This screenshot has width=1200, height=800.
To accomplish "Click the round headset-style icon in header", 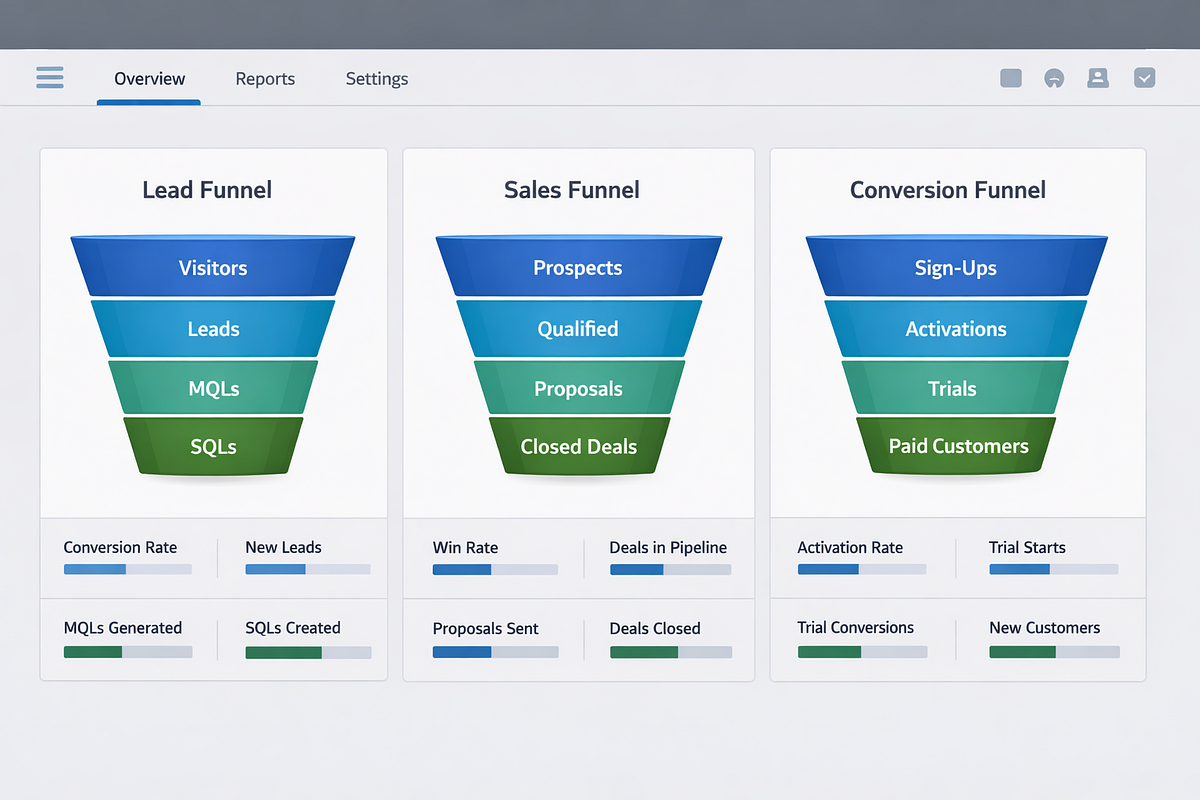I will (x=1053, y=78).
